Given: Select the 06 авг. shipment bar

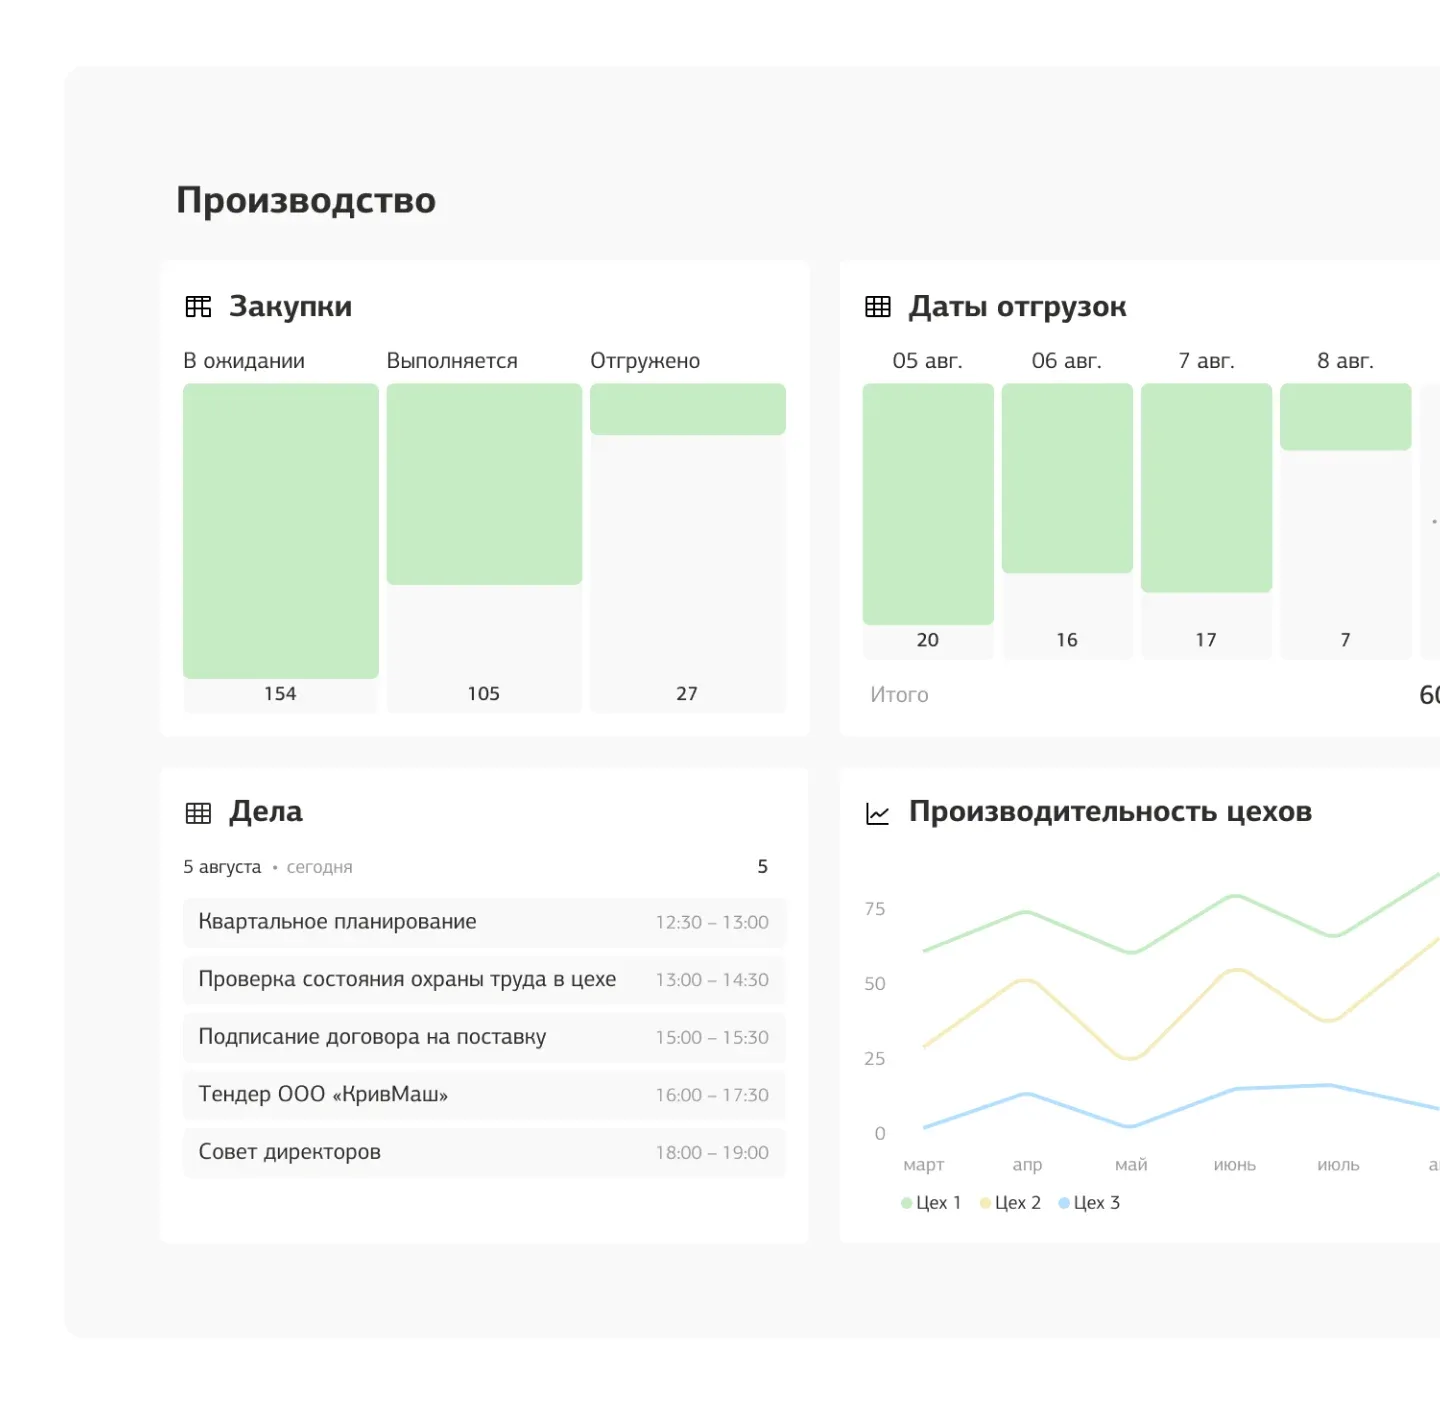Looking at the screenshot, I should pos(1067,478).
